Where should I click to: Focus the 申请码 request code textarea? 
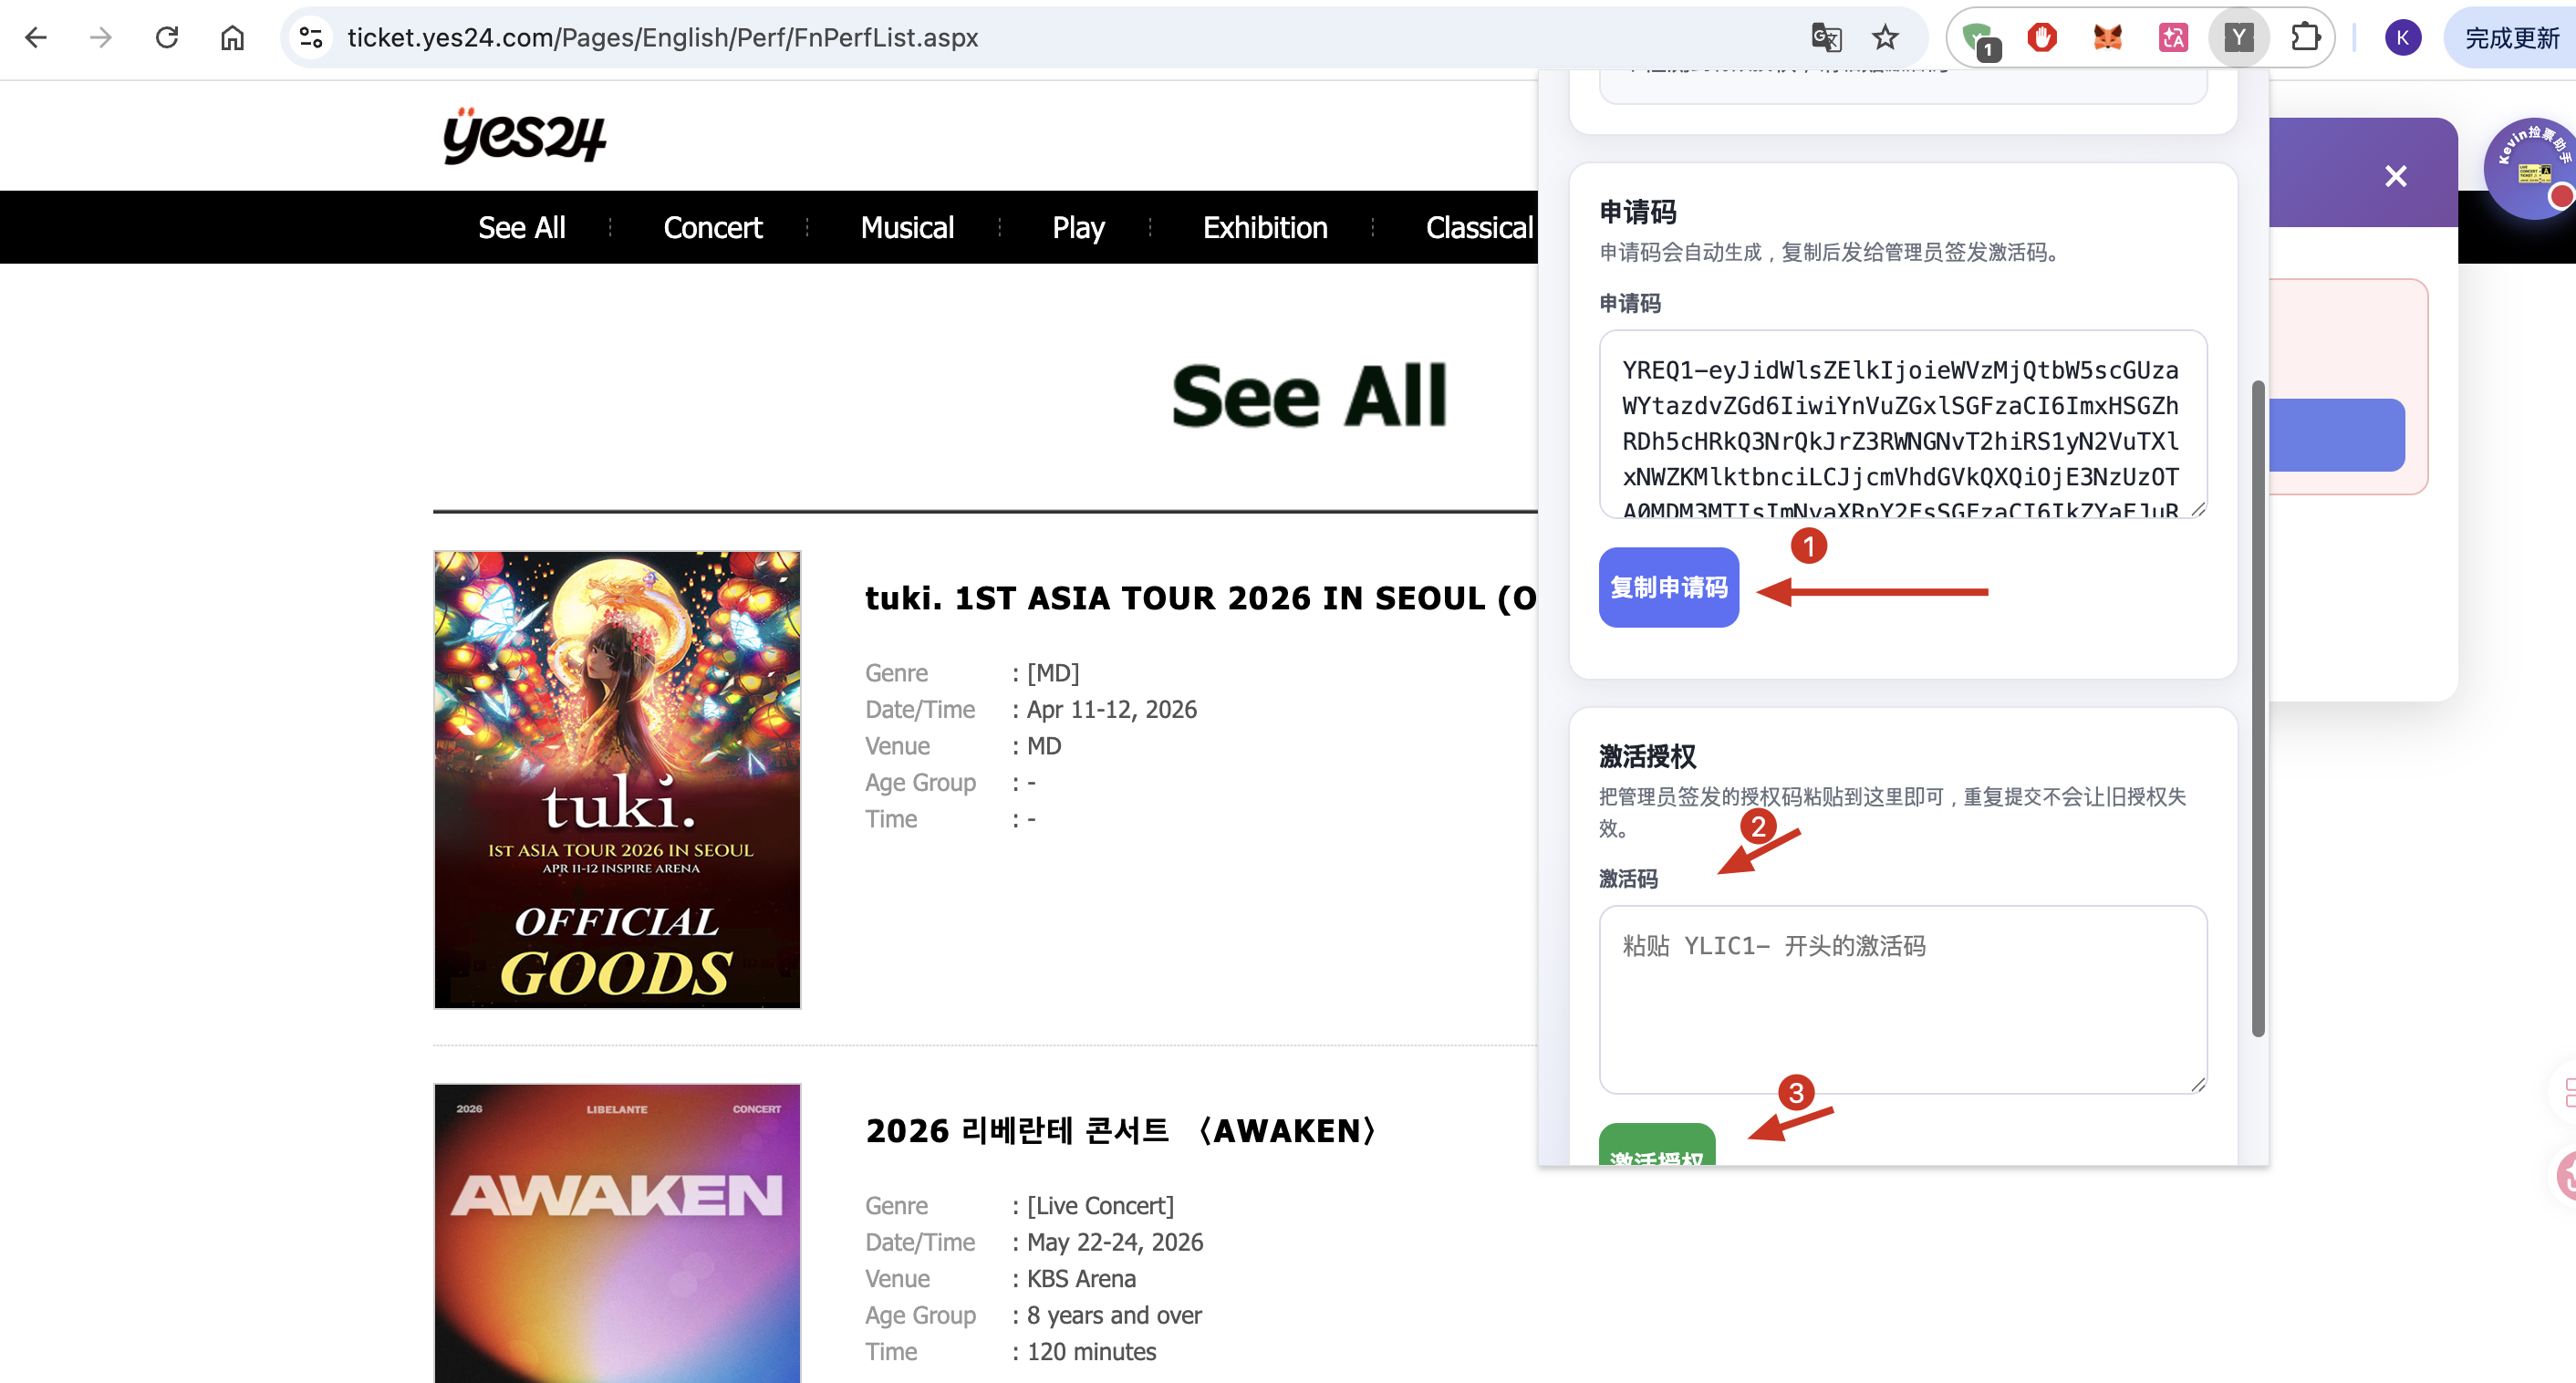(x=1902, y=424)
